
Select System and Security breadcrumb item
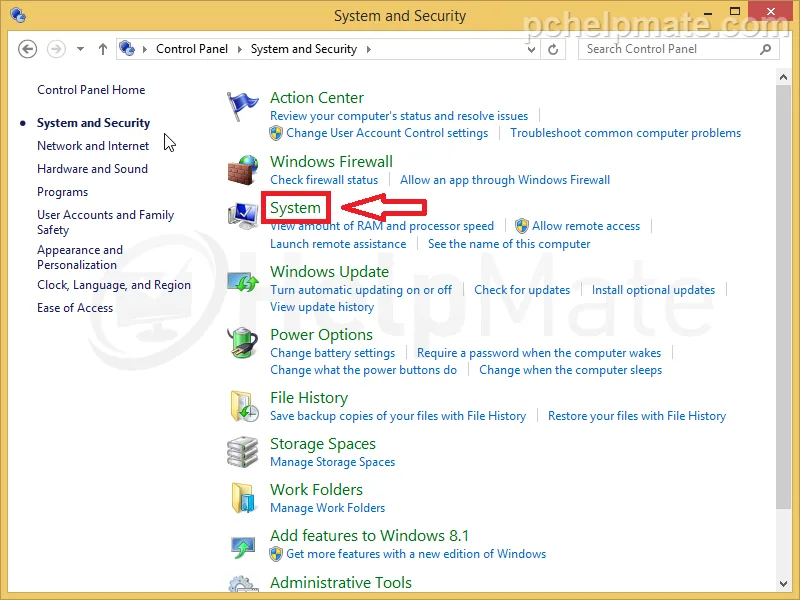coord(304,49)
